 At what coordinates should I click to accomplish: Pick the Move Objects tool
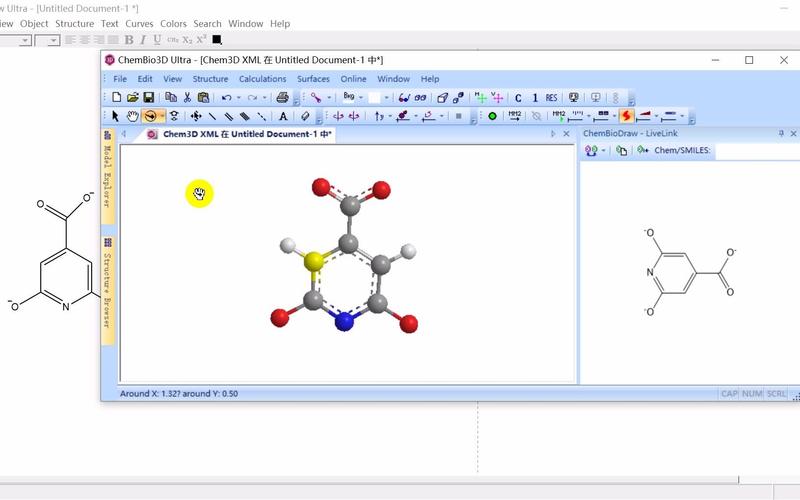(196, 116)
